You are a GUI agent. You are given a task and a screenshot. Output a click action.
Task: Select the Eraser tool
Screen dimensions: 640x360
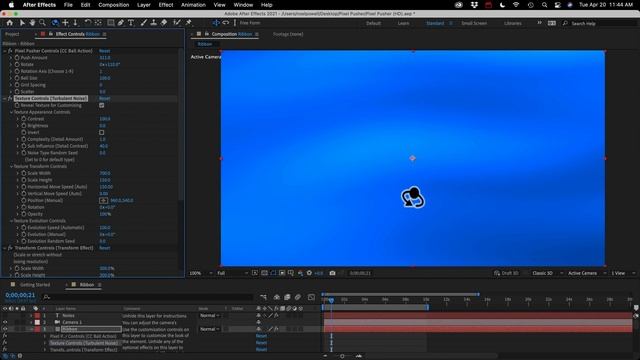coord(164,23)
